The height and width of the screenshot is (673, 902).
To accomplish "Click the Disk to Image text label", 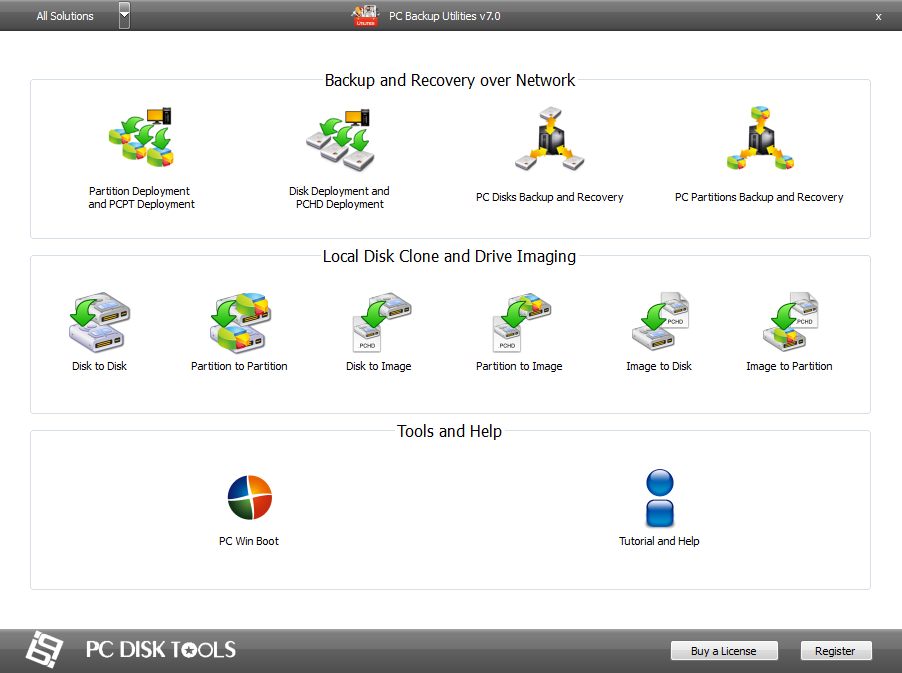I will [x=379, y=366].
